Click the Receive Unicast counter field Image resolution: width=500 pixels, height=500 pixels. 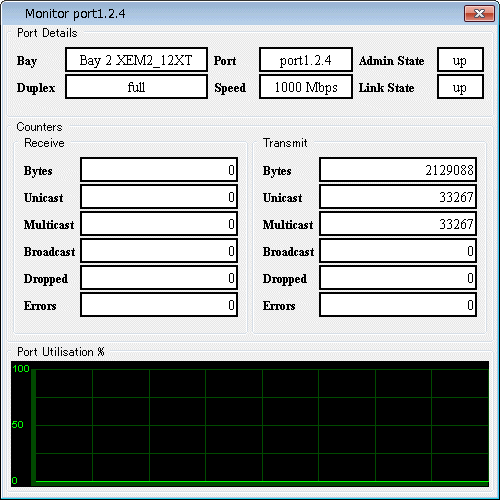[159, 197]
